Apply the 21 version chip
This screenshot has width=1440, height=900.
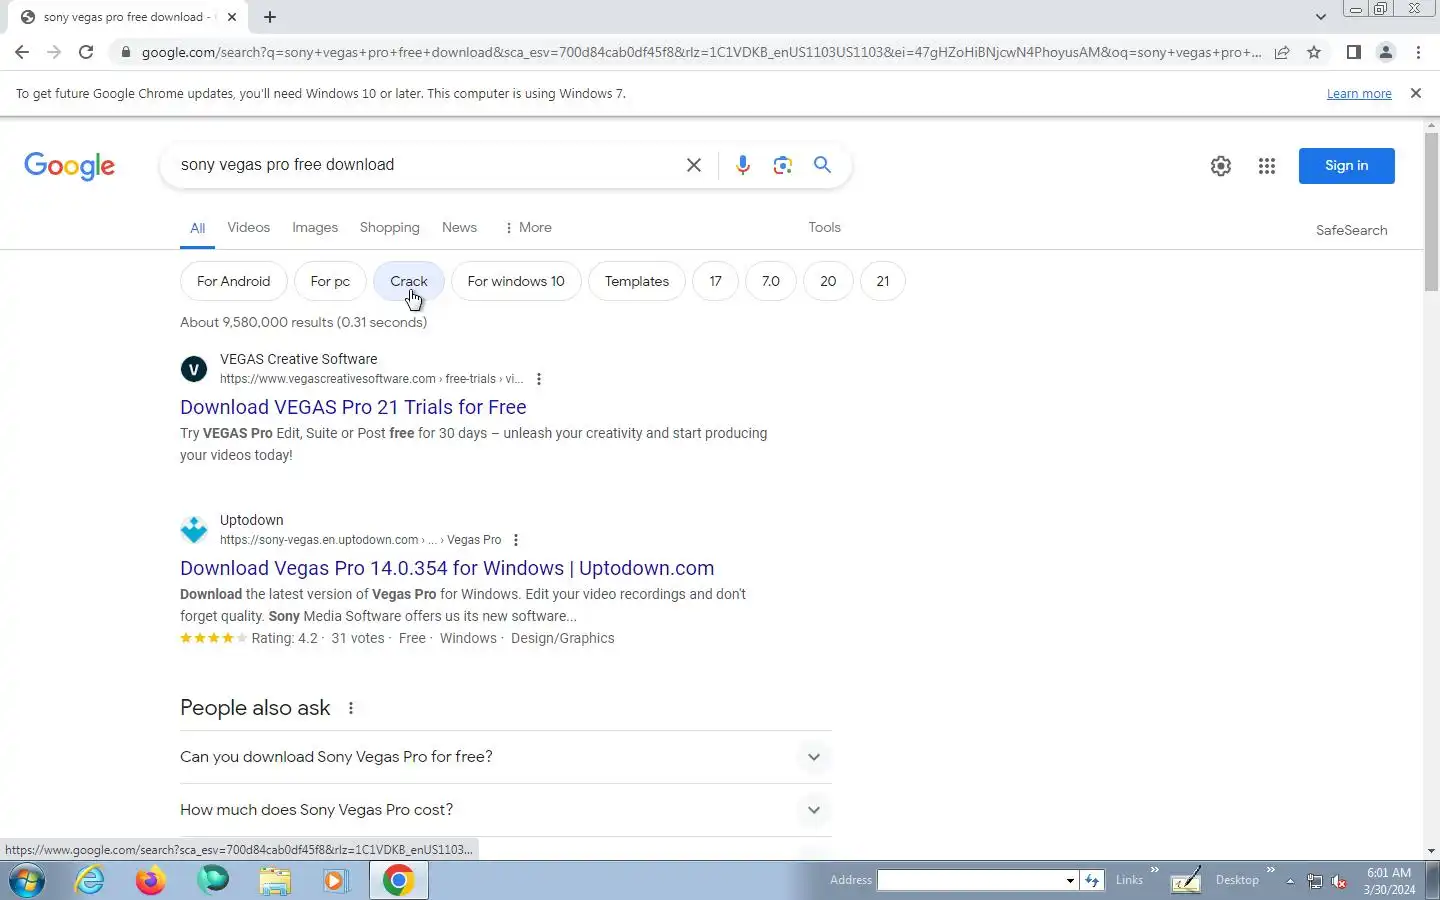[882, 281]
